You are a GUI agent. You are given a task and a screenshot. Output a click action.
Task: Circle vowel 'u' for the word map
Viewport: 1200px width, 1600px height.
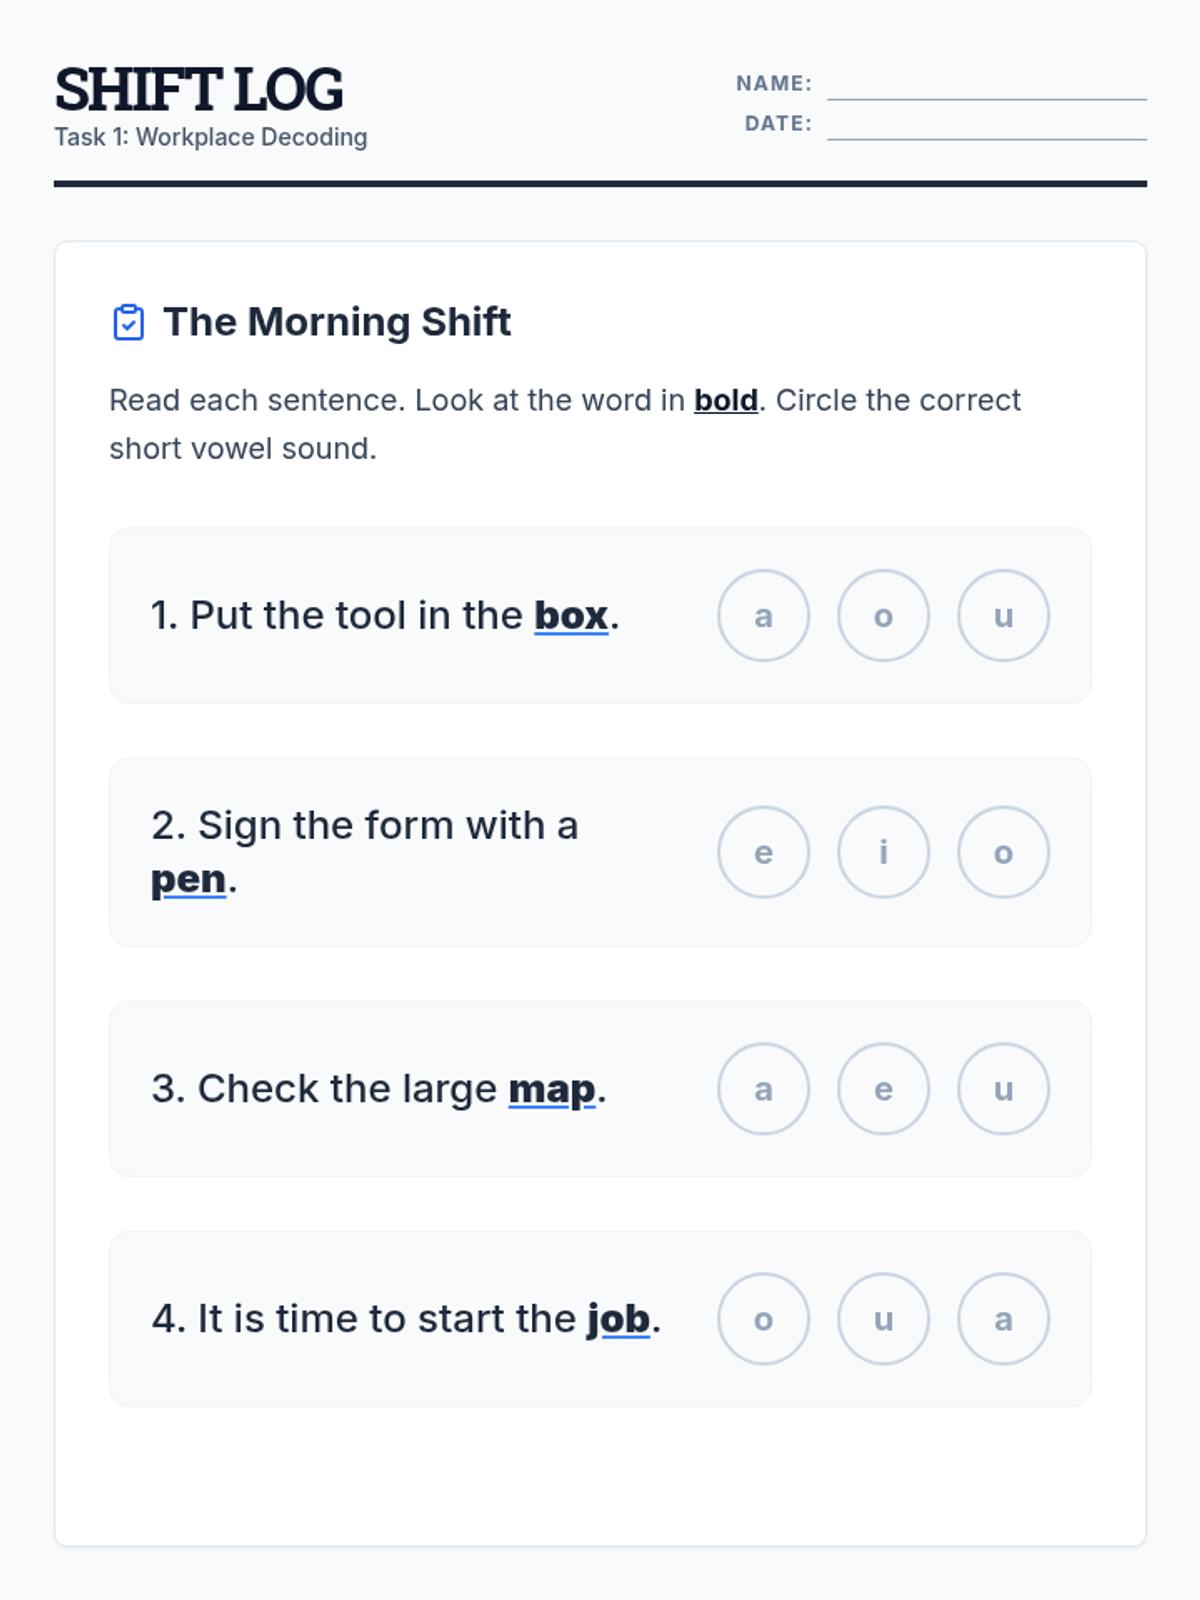point(1003,1089)
